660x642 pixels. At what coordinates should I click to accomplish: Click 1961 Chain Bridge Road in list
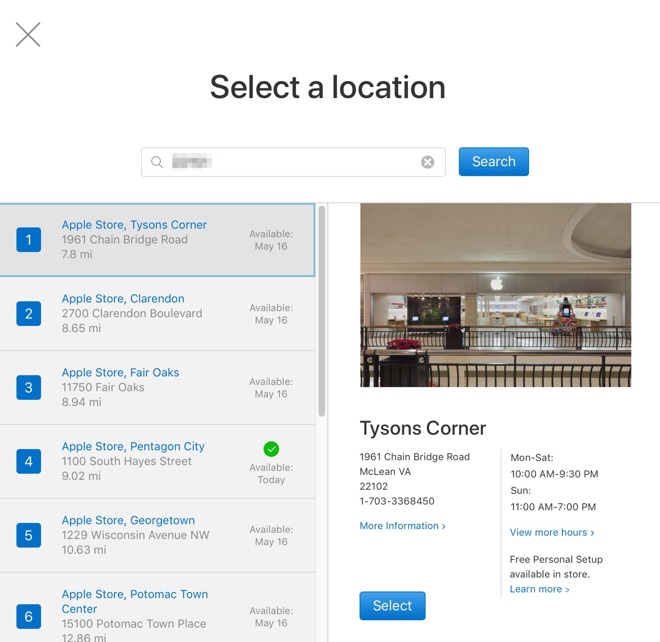[x=125, y=240]
